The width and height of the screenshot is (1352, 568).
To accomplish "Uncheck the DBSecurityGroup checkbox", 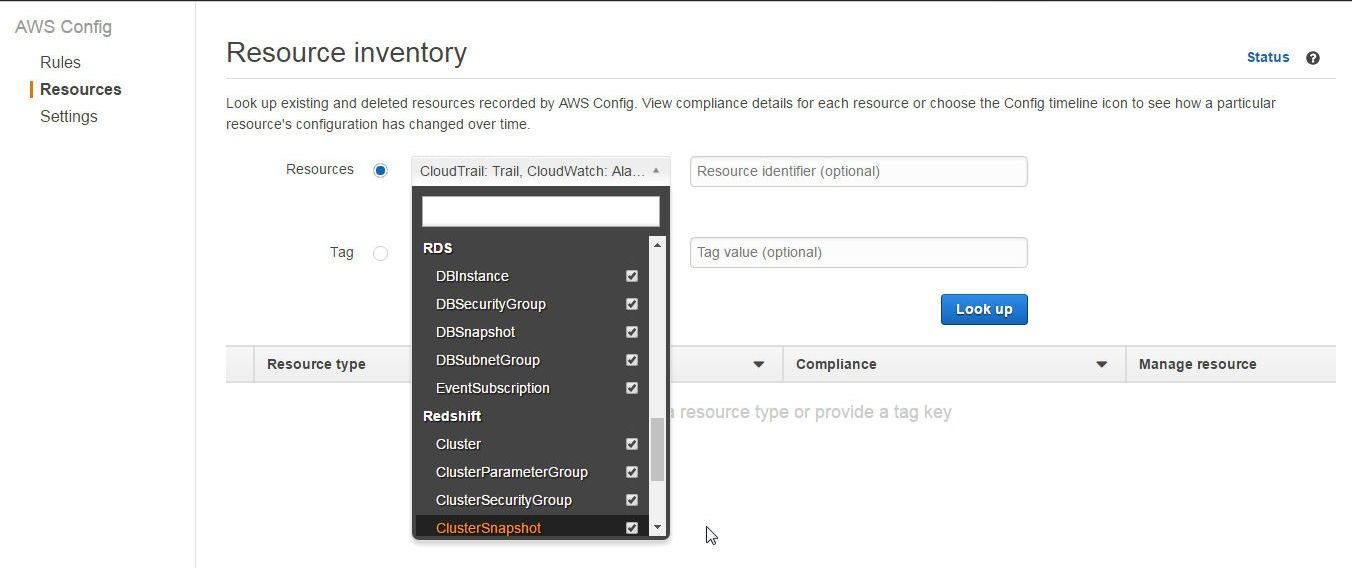I will 632,304.
